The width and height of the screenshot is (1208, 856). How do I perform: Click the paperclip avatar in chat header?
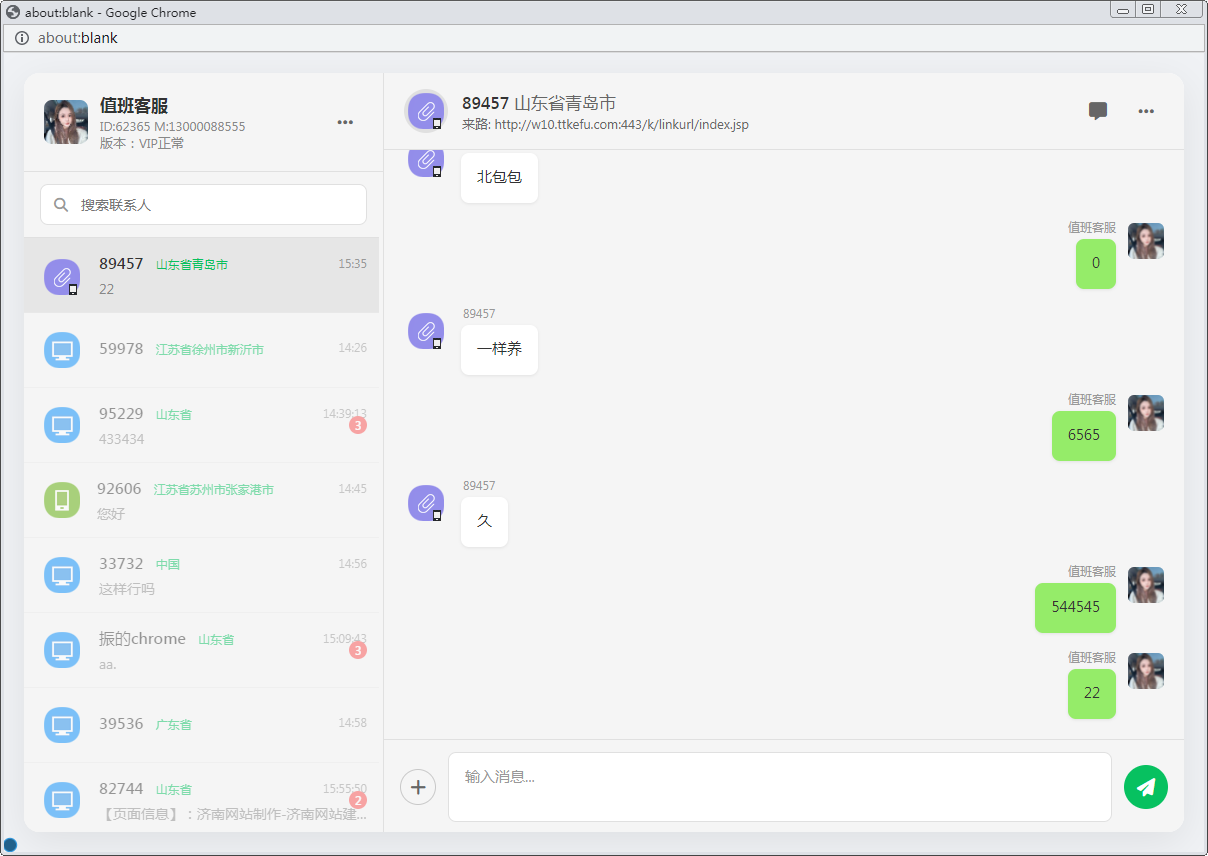(x=426, y=111)
